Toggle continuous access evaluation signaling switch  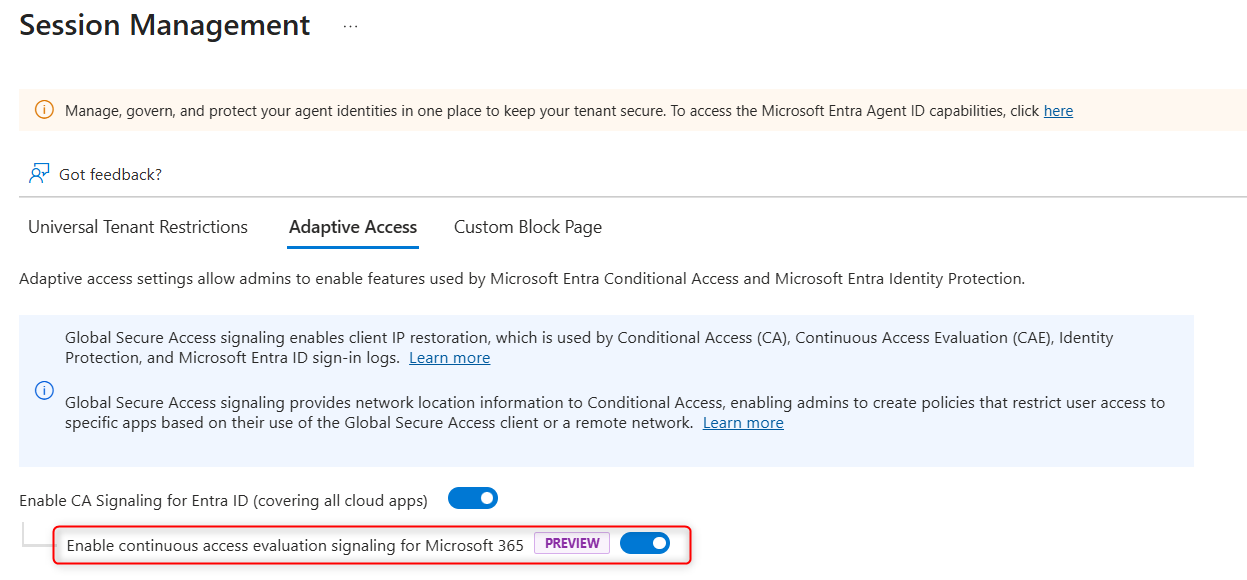[x=645, y=543]
